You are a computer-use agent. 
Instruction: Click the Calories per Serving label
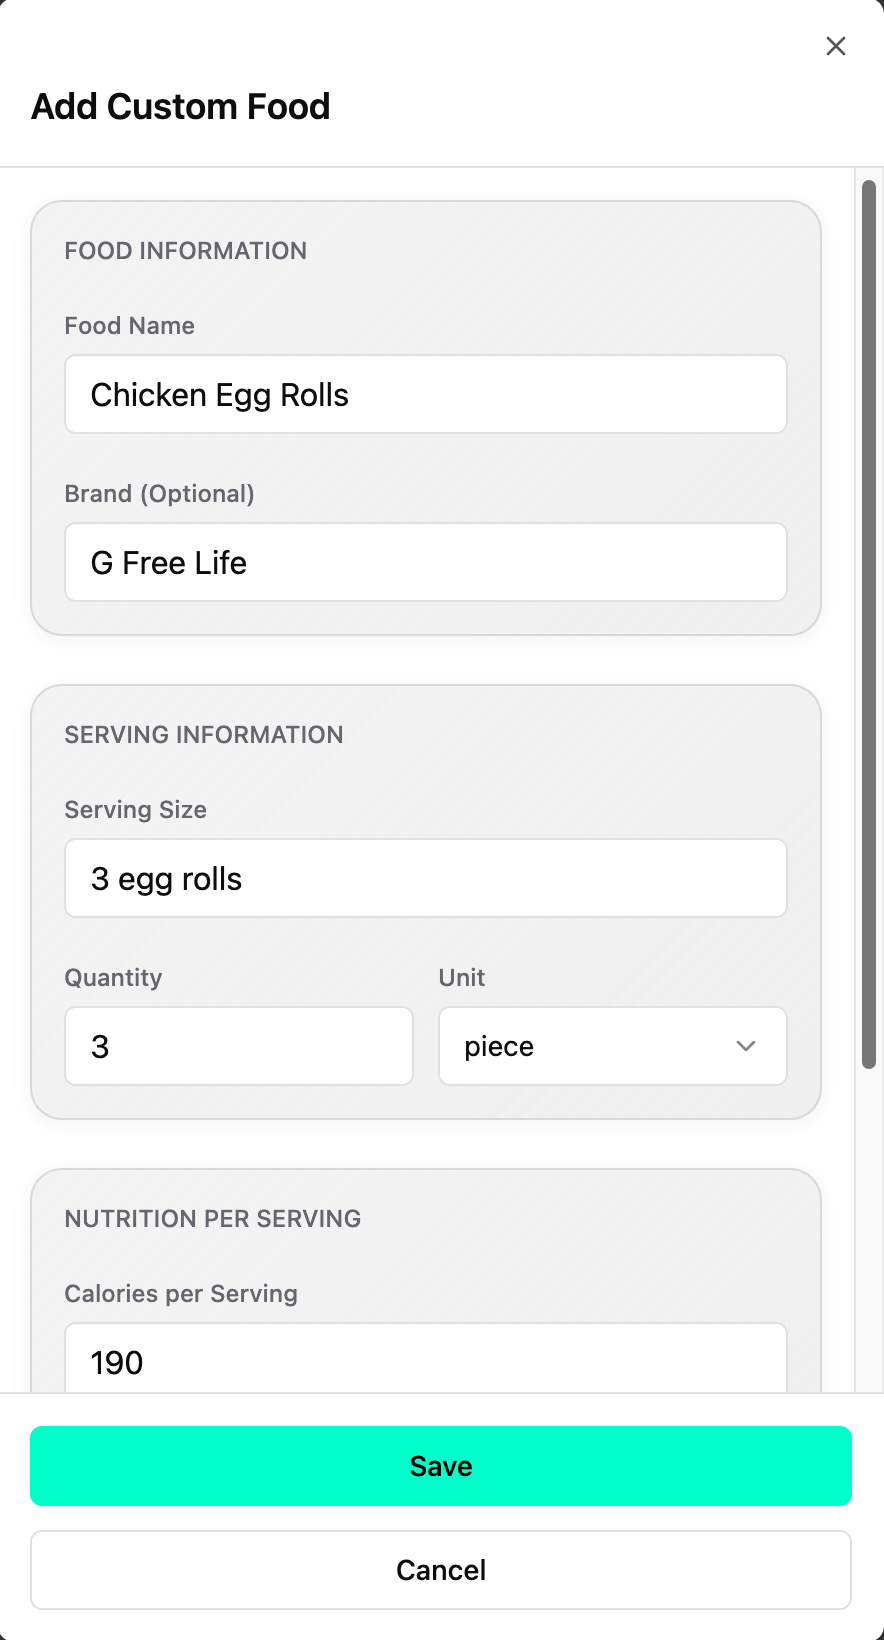[181, 1294]
